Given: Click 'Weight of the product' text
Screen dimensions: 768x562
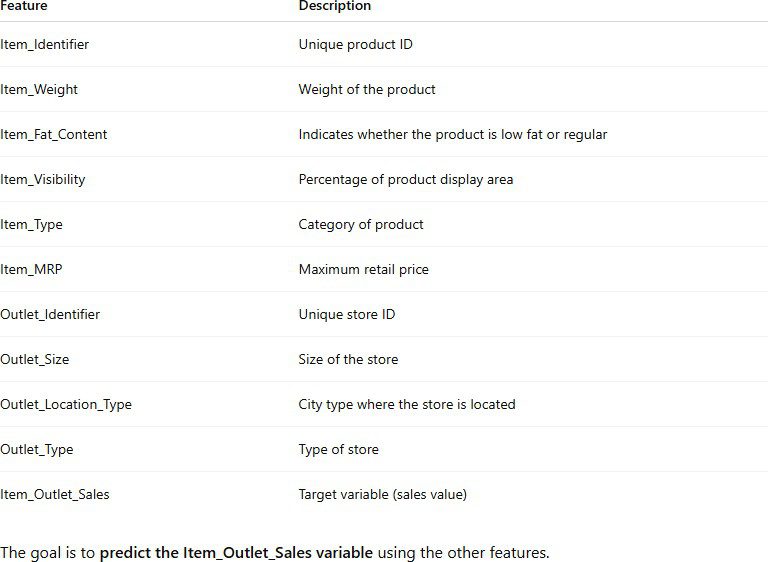Looking at the screenshot, I should click(367, 90).
